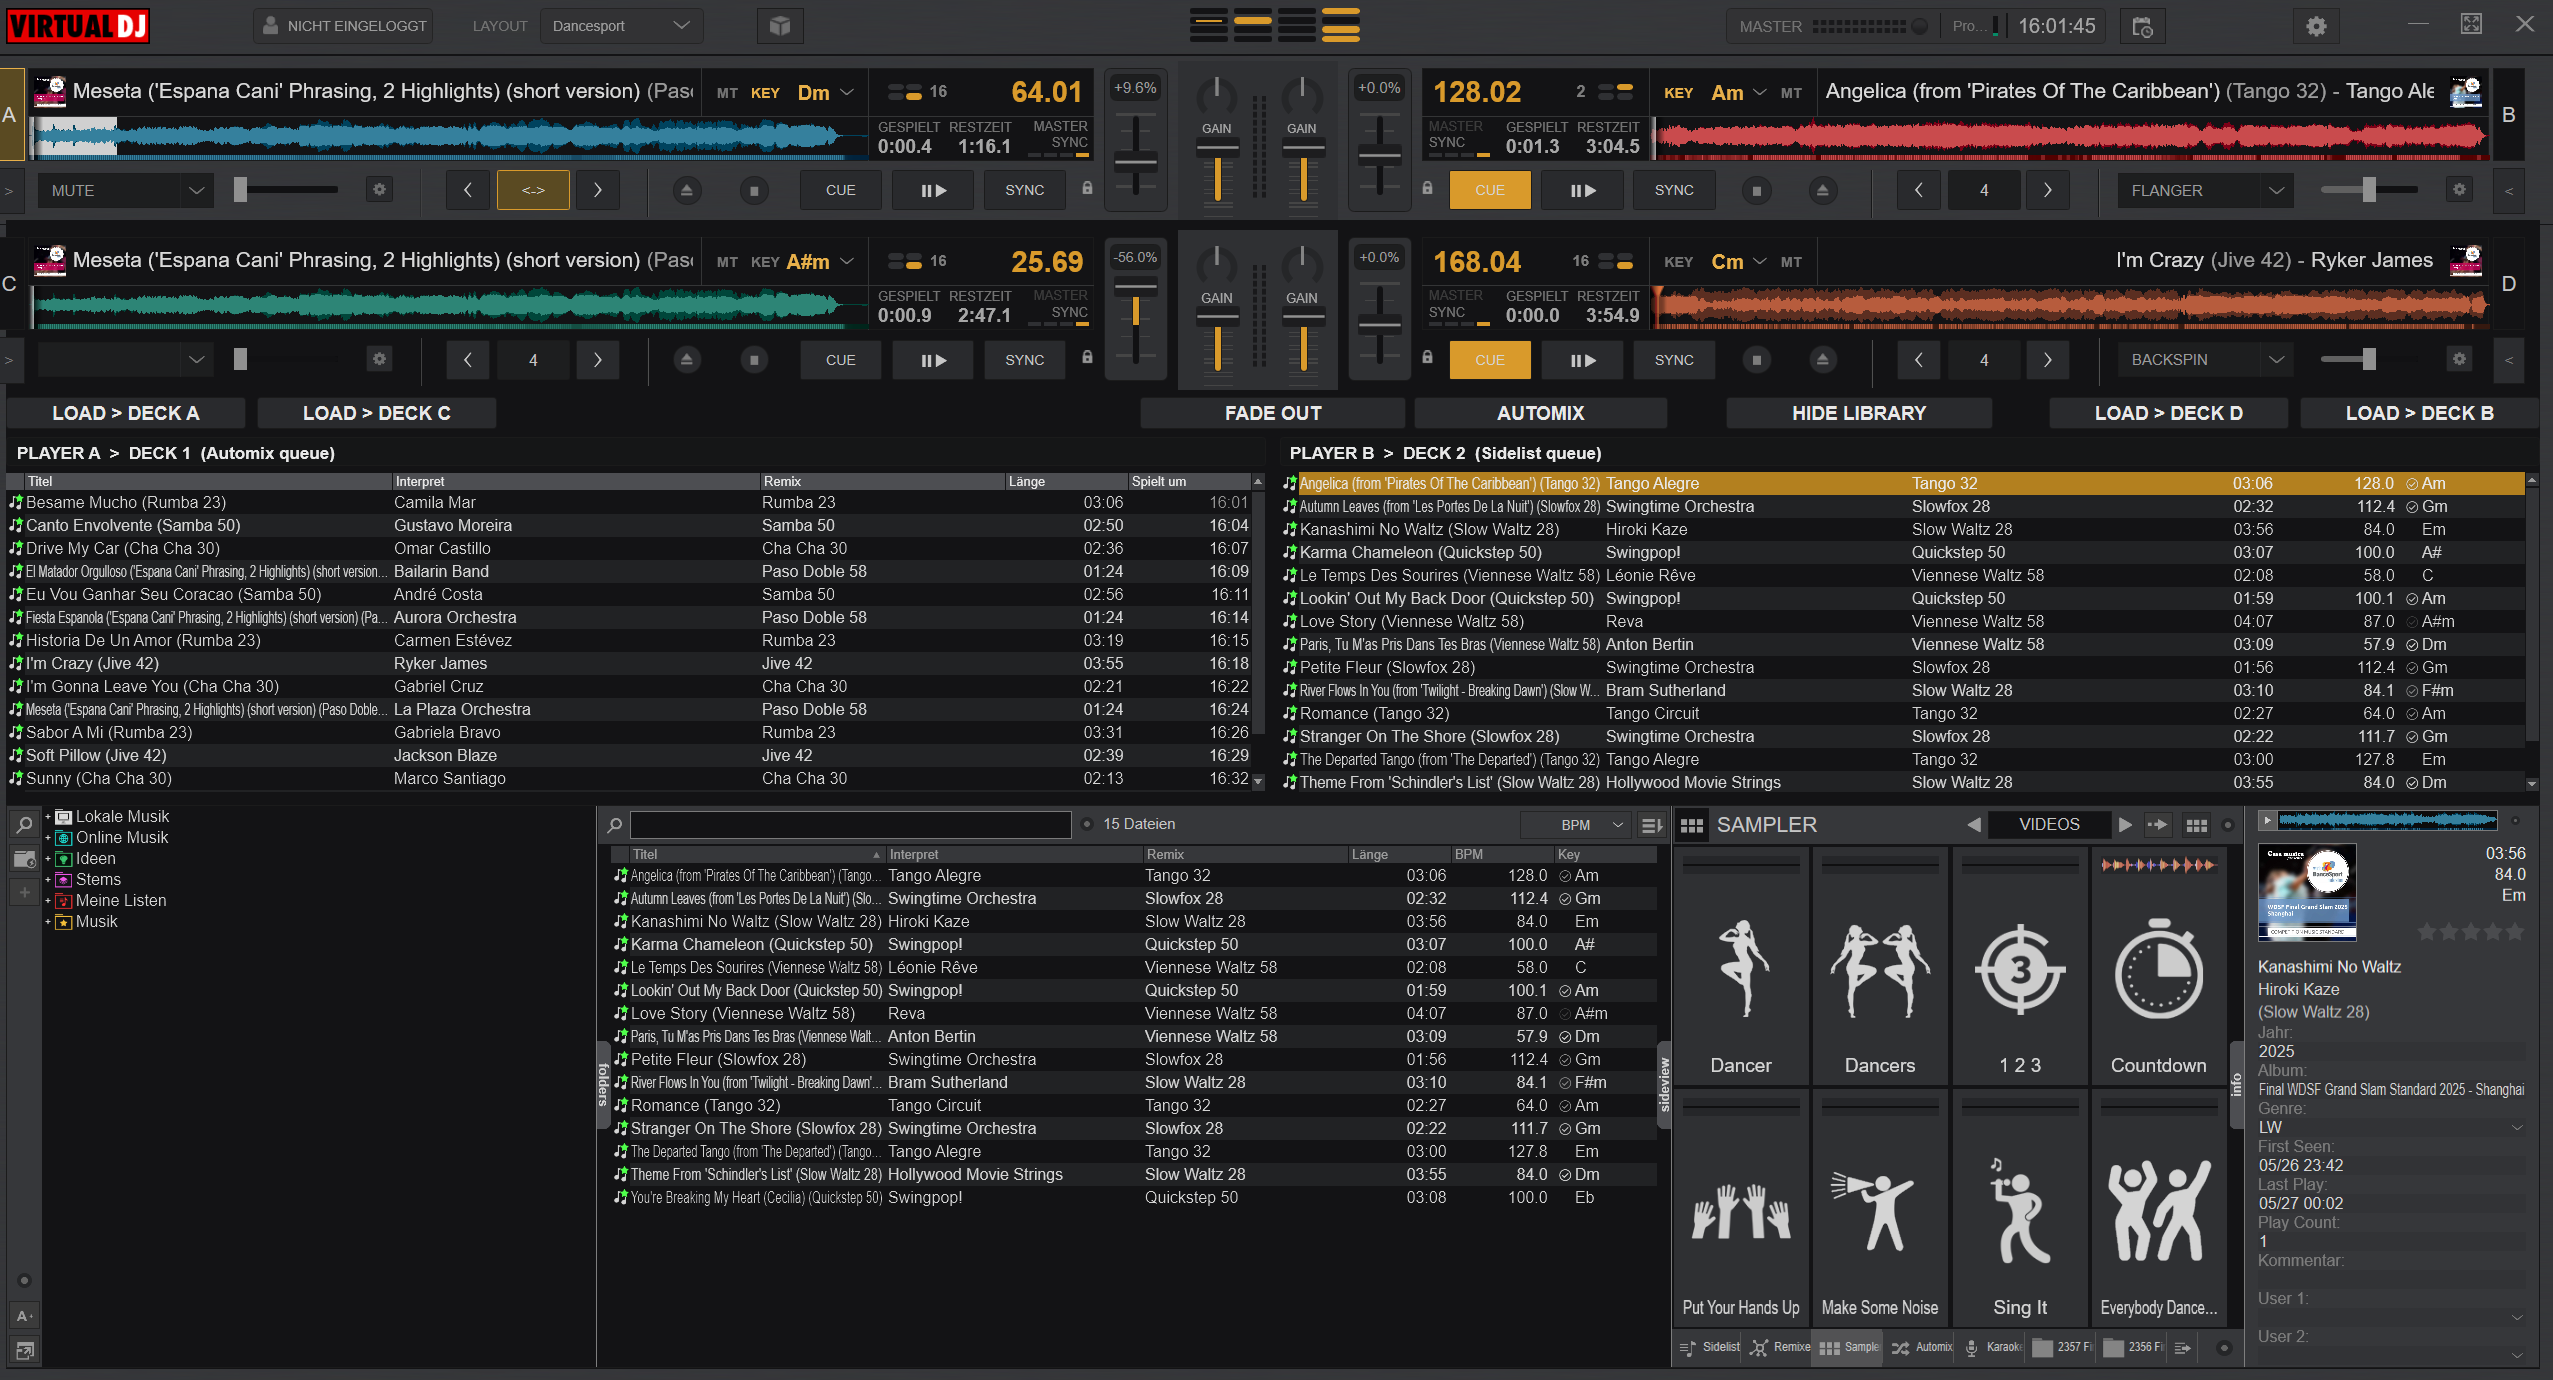The height and width of the screenshot is (1380, 2553).
Task: Open the FLANGER effect dropdown on Deck B
Action: click(x=2204, y=190)
